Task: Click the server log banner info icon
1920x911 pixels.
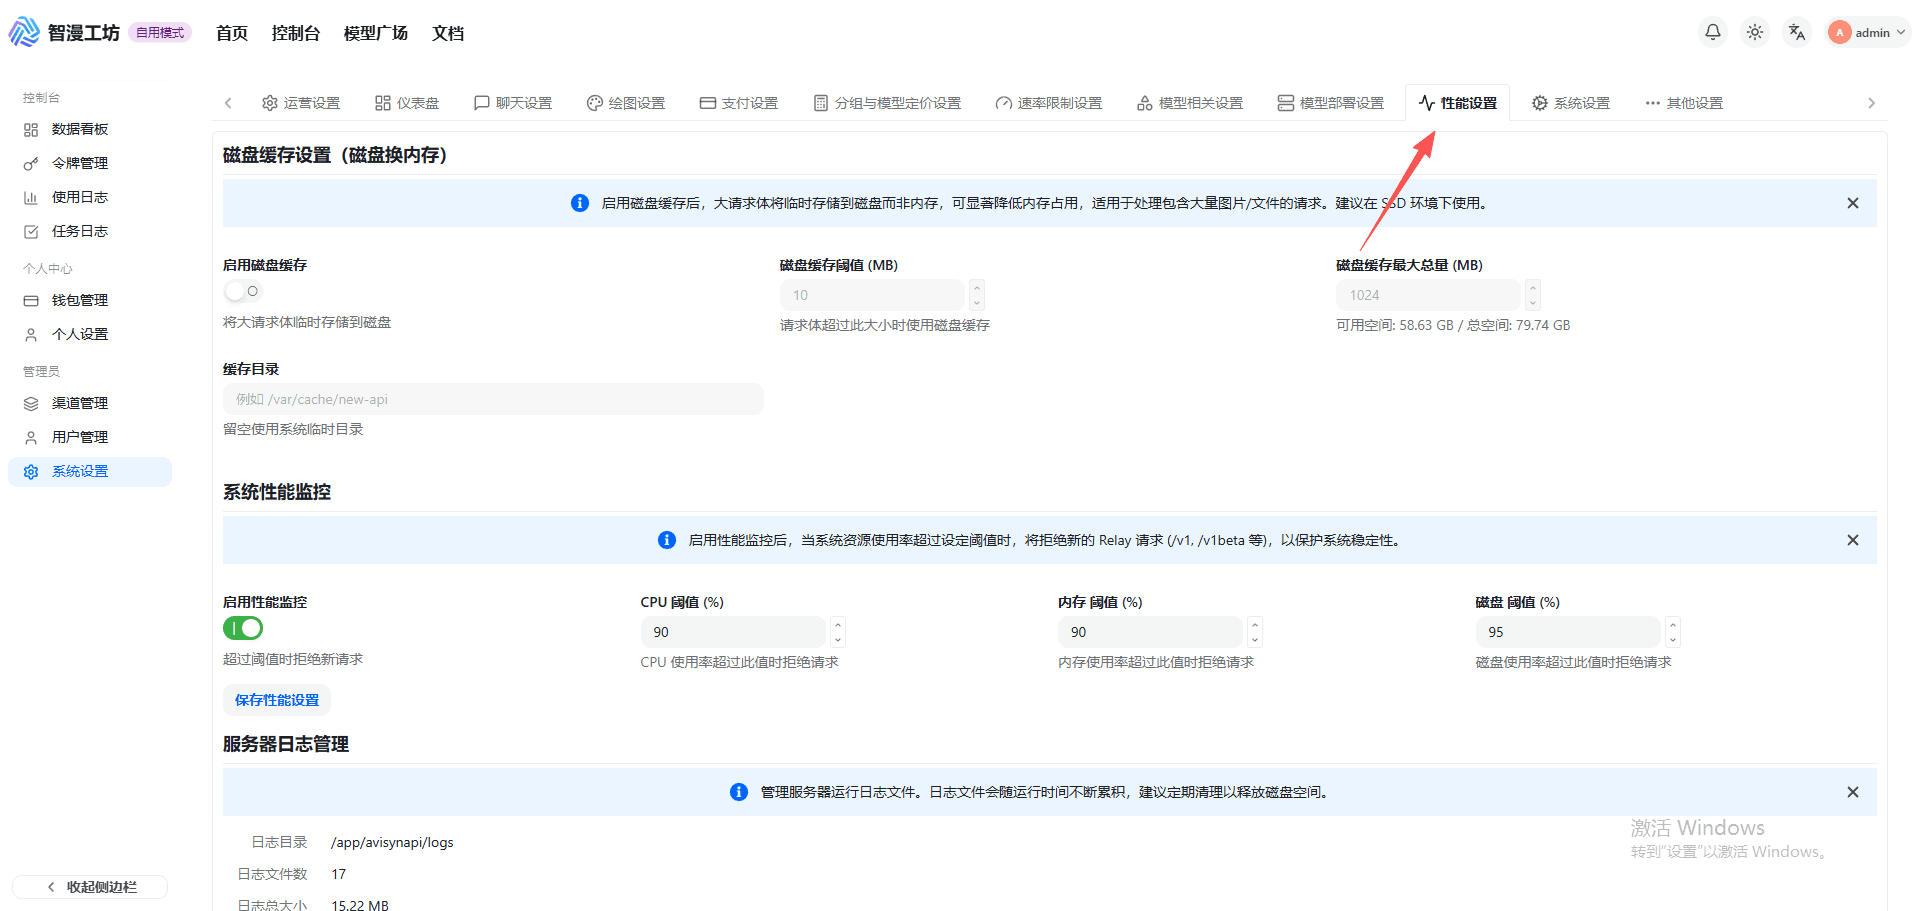Action: click(739, 792)
